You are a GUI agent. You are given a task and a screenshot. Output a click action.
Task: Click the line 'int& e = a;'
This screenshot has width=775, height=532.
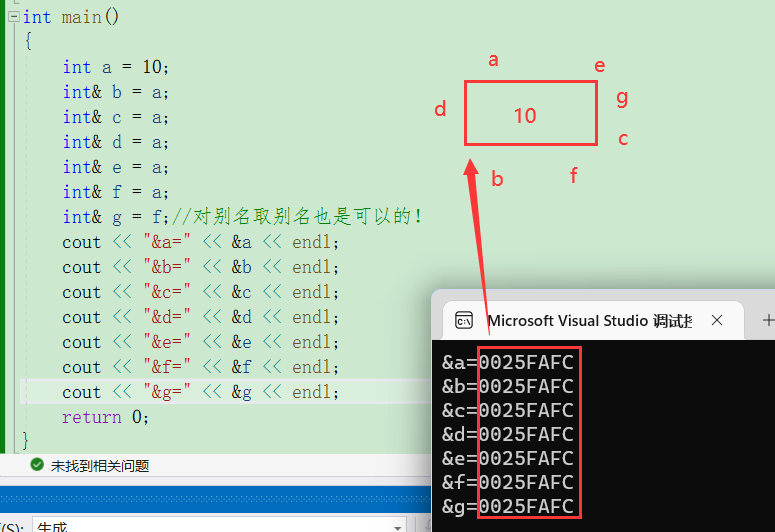[116, 167]
